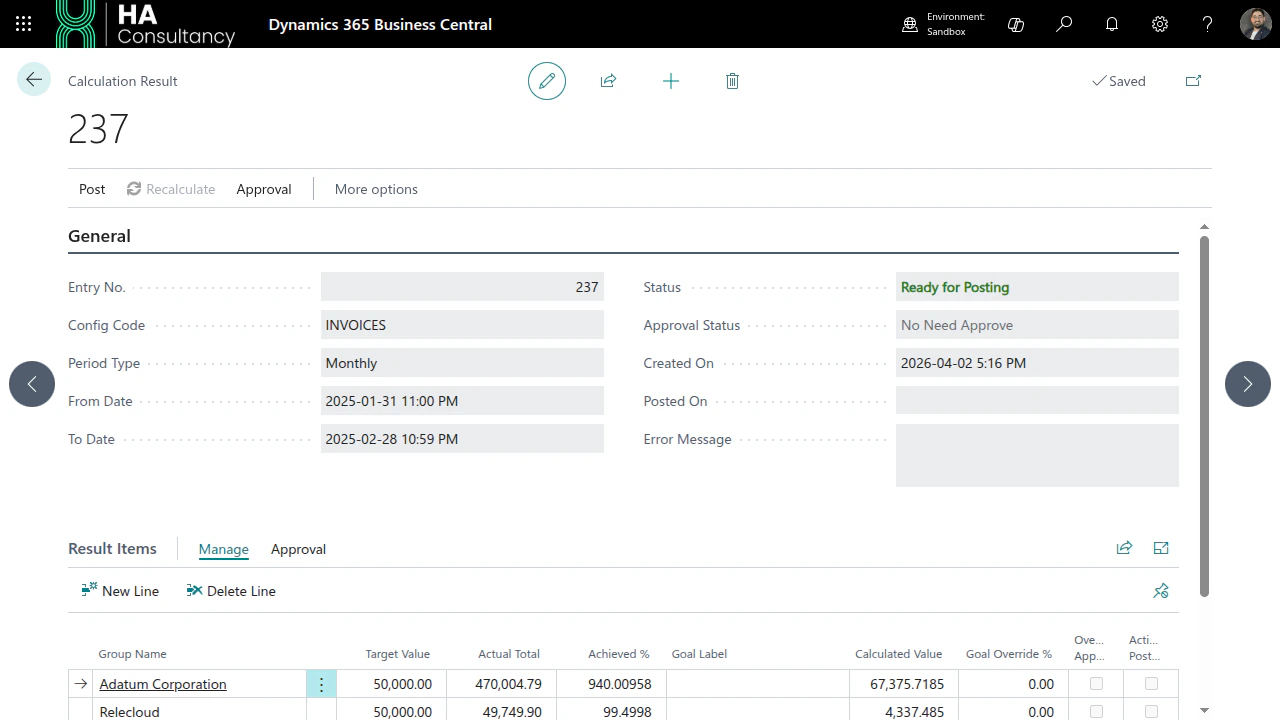Click the Entry No. field showing 237

[462, 287]
